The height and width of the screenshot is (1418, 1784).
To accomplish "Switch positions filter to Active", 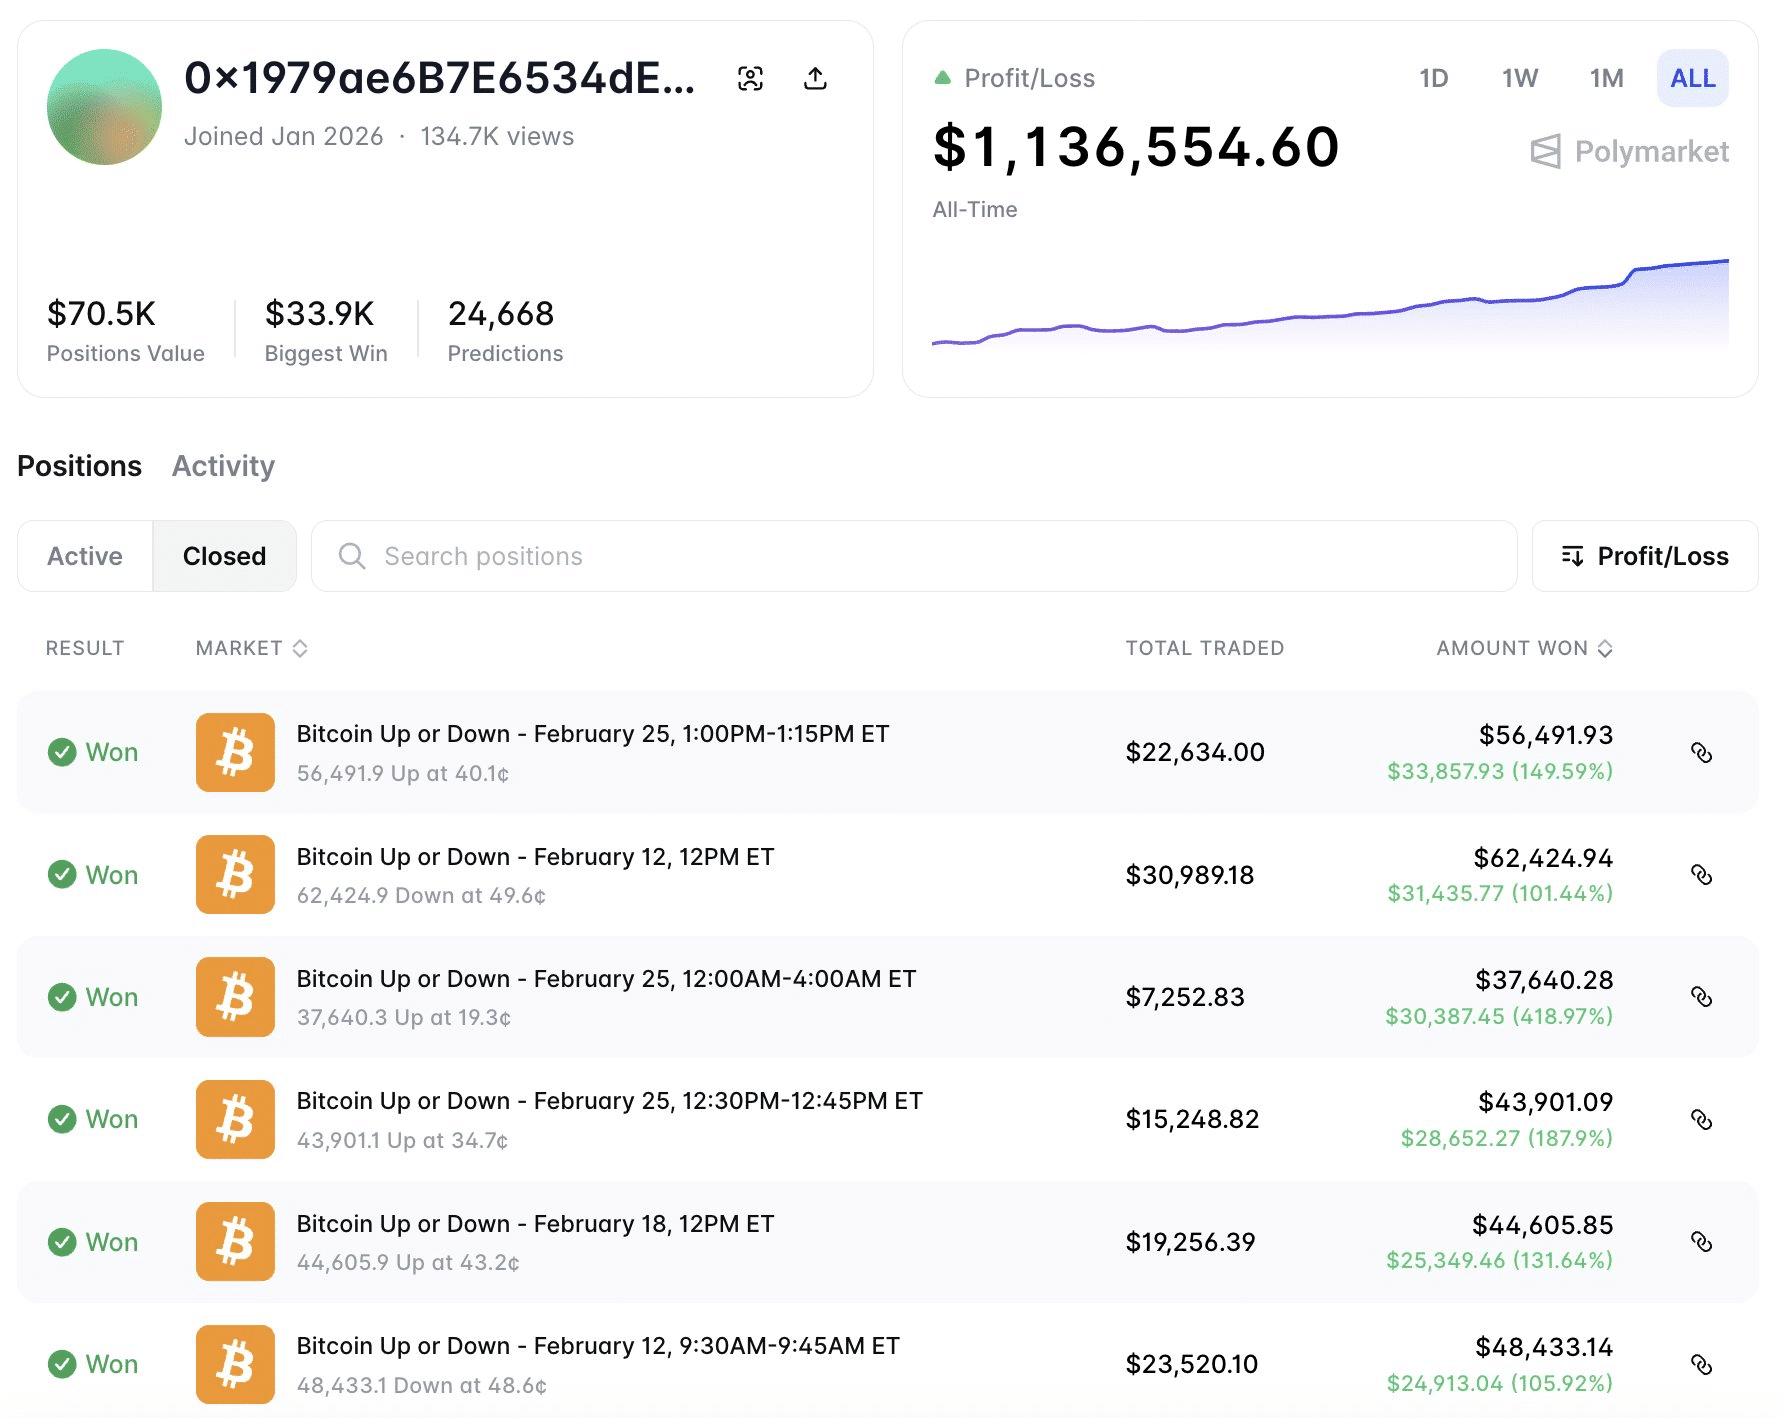I will 84,556.
